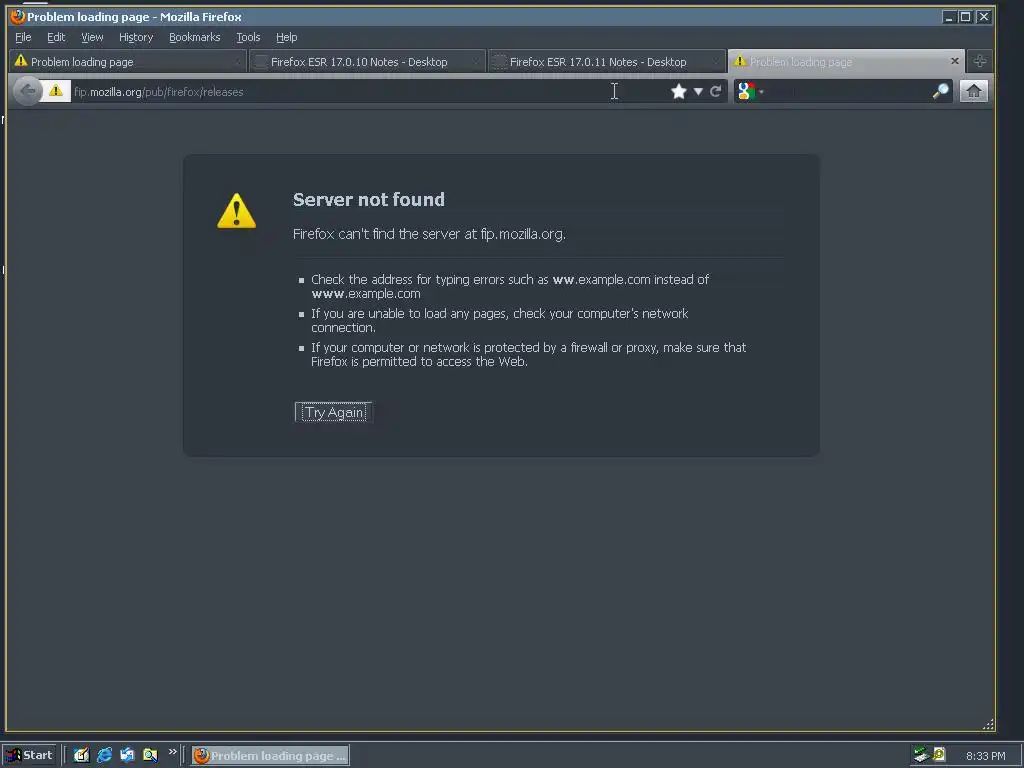This screenshot has width=1024, height=768.
Task: Open the Google search engine selector
Action: (x=750, y=91)
